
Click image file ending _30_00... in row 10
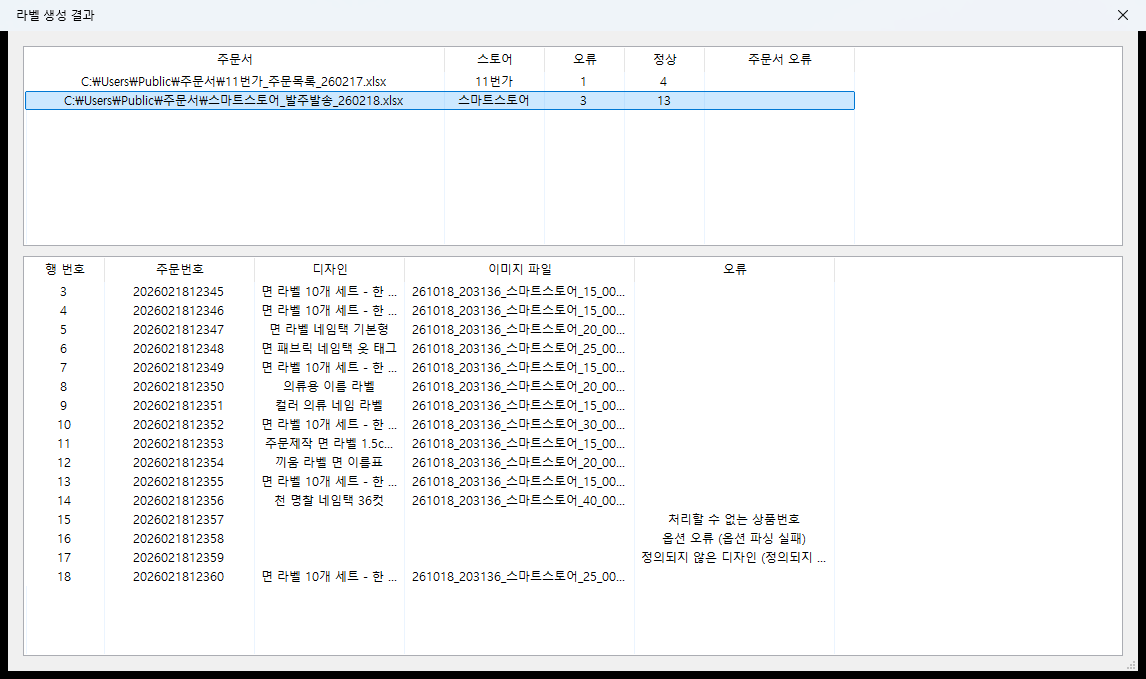click(x=518, y=425)
